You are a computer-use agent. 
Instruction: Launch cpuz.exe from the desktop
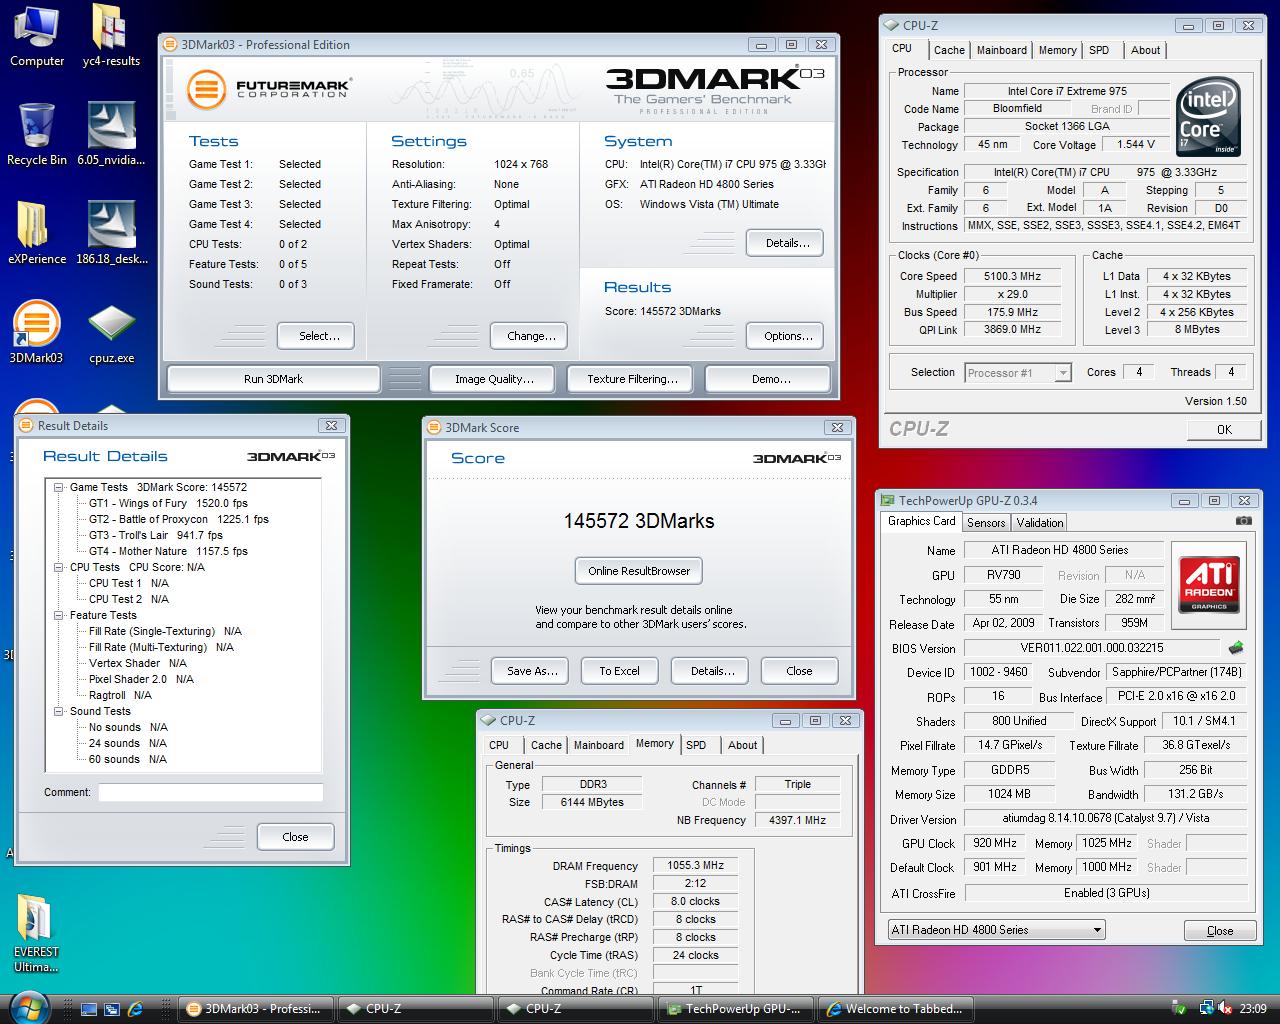(111, 332)
